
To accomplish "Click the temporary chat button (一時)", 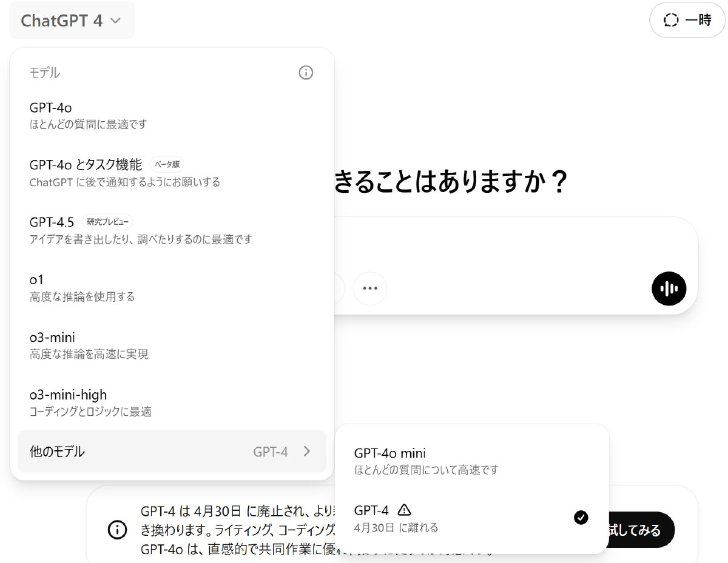I will pyautogui.click(x=687, y=20).
